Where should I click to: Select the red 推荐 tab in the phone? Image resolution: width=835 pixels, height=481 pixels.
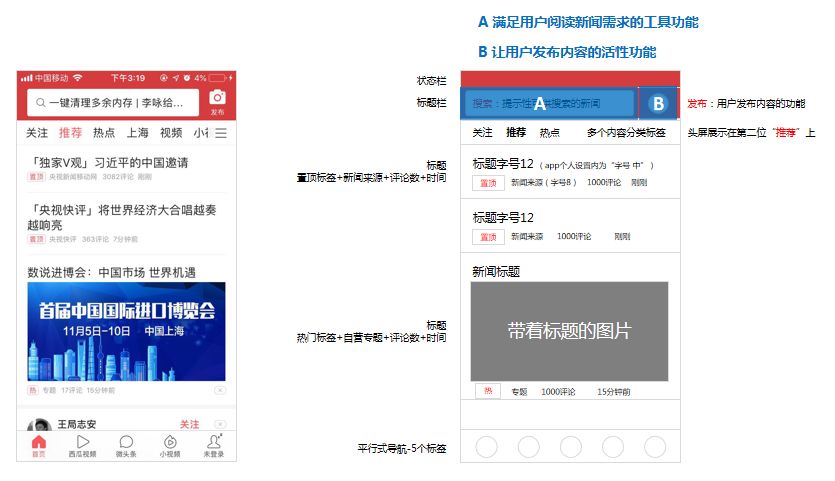pyautogui.click(x=70, y=133)
